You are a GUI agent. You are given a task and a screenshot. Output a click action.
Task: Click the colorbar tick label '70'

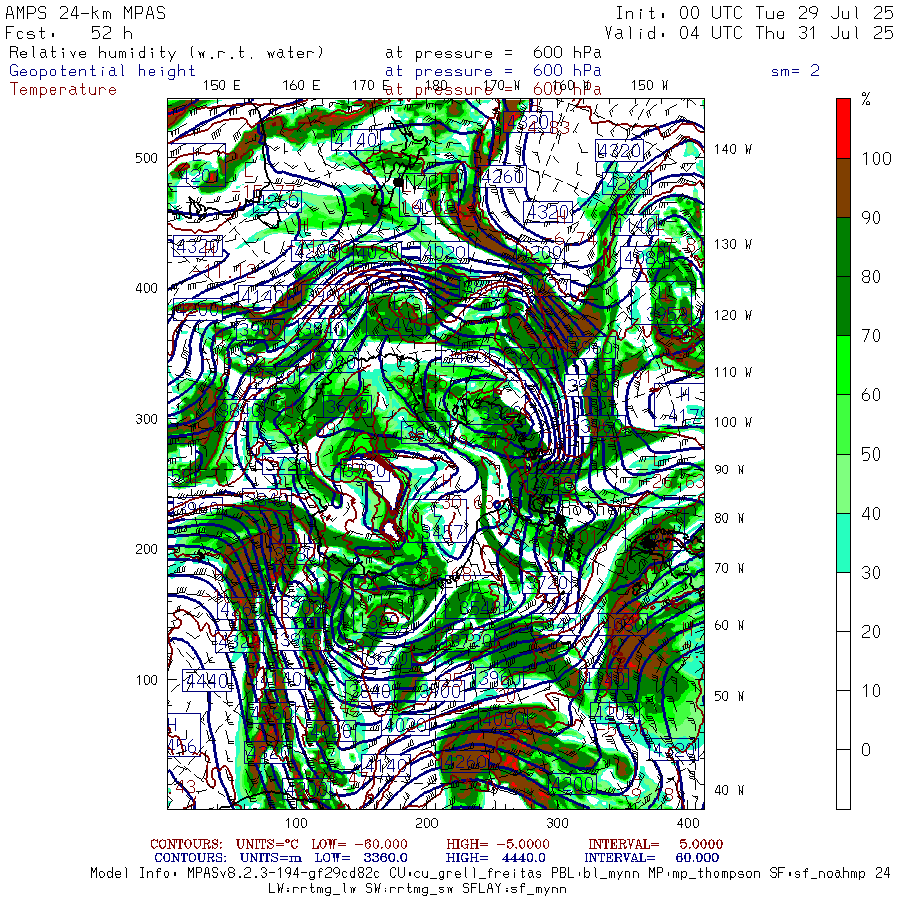pos(871,336)
